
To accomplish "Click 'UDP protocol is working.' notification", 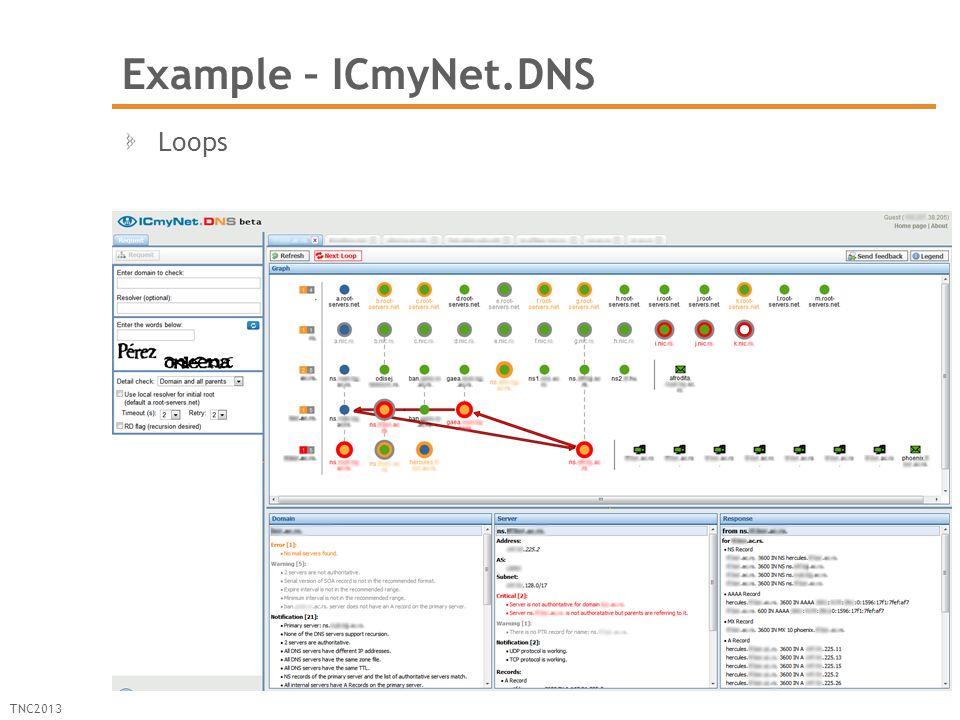I will coord(538,651).
